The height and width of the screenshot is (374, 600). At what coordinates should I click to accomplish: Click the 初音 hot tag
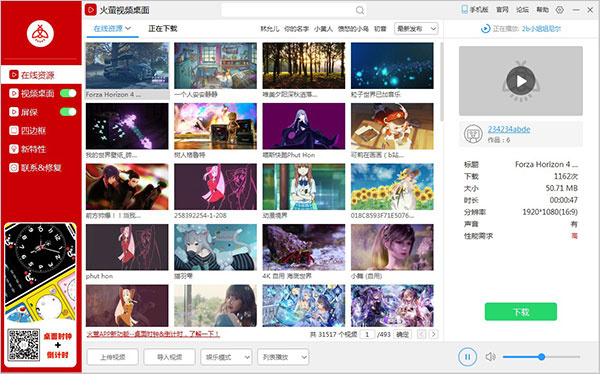(380, 29)
